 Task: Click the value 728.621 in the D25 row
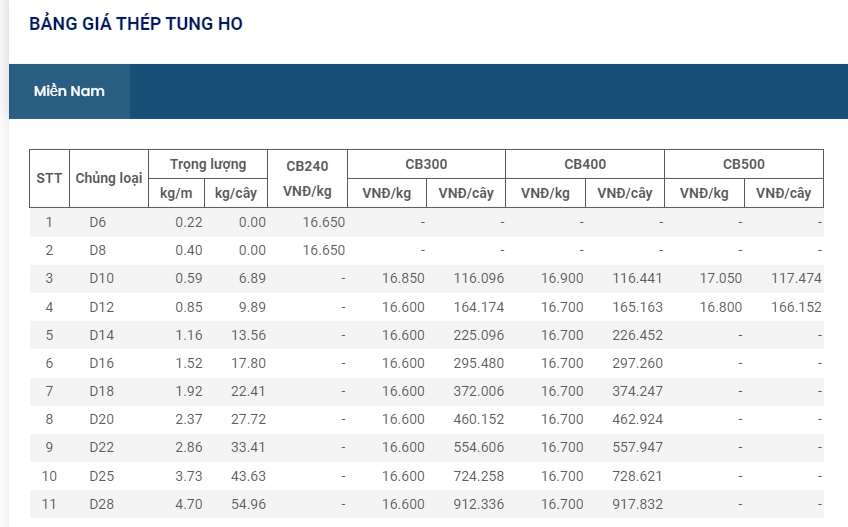click(x=638, y=476)
